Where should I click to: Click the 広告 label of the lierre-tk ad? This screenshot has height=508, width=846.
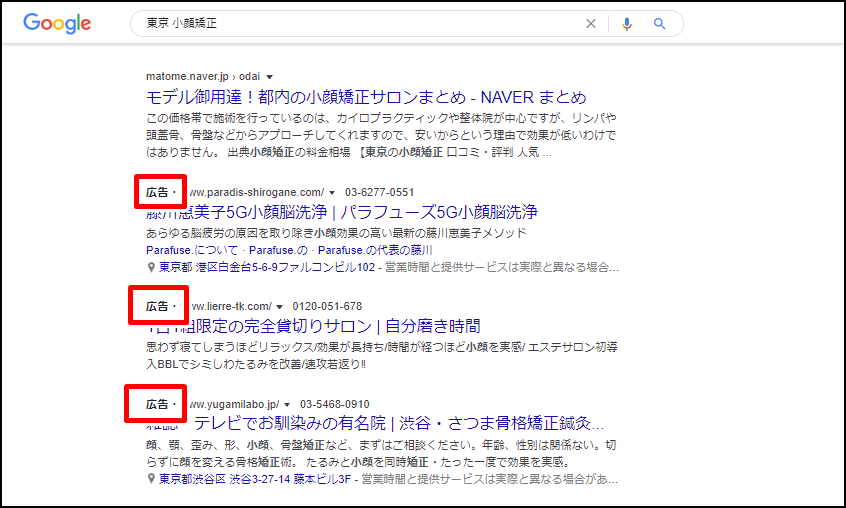click(157, 306)
